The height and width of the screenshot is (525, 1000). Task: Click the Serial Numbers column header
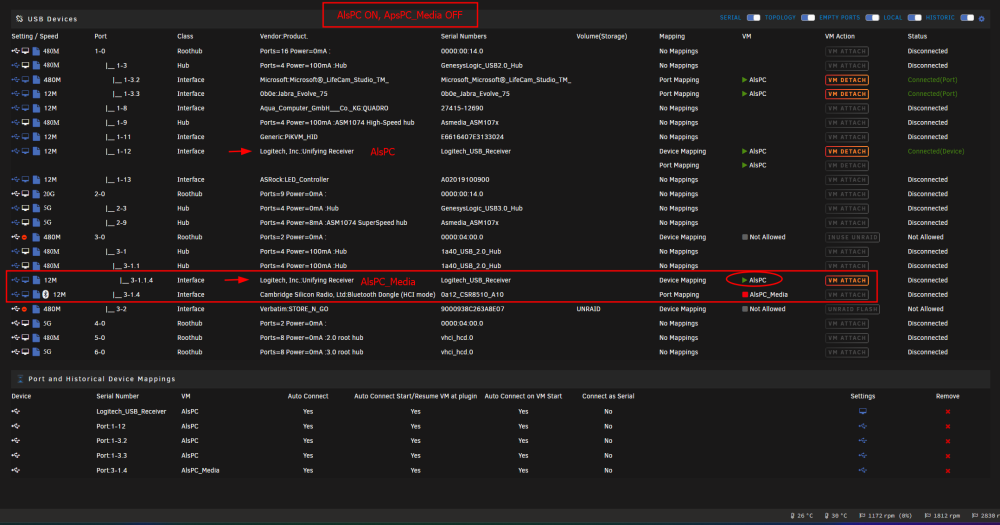pos(464,36)
